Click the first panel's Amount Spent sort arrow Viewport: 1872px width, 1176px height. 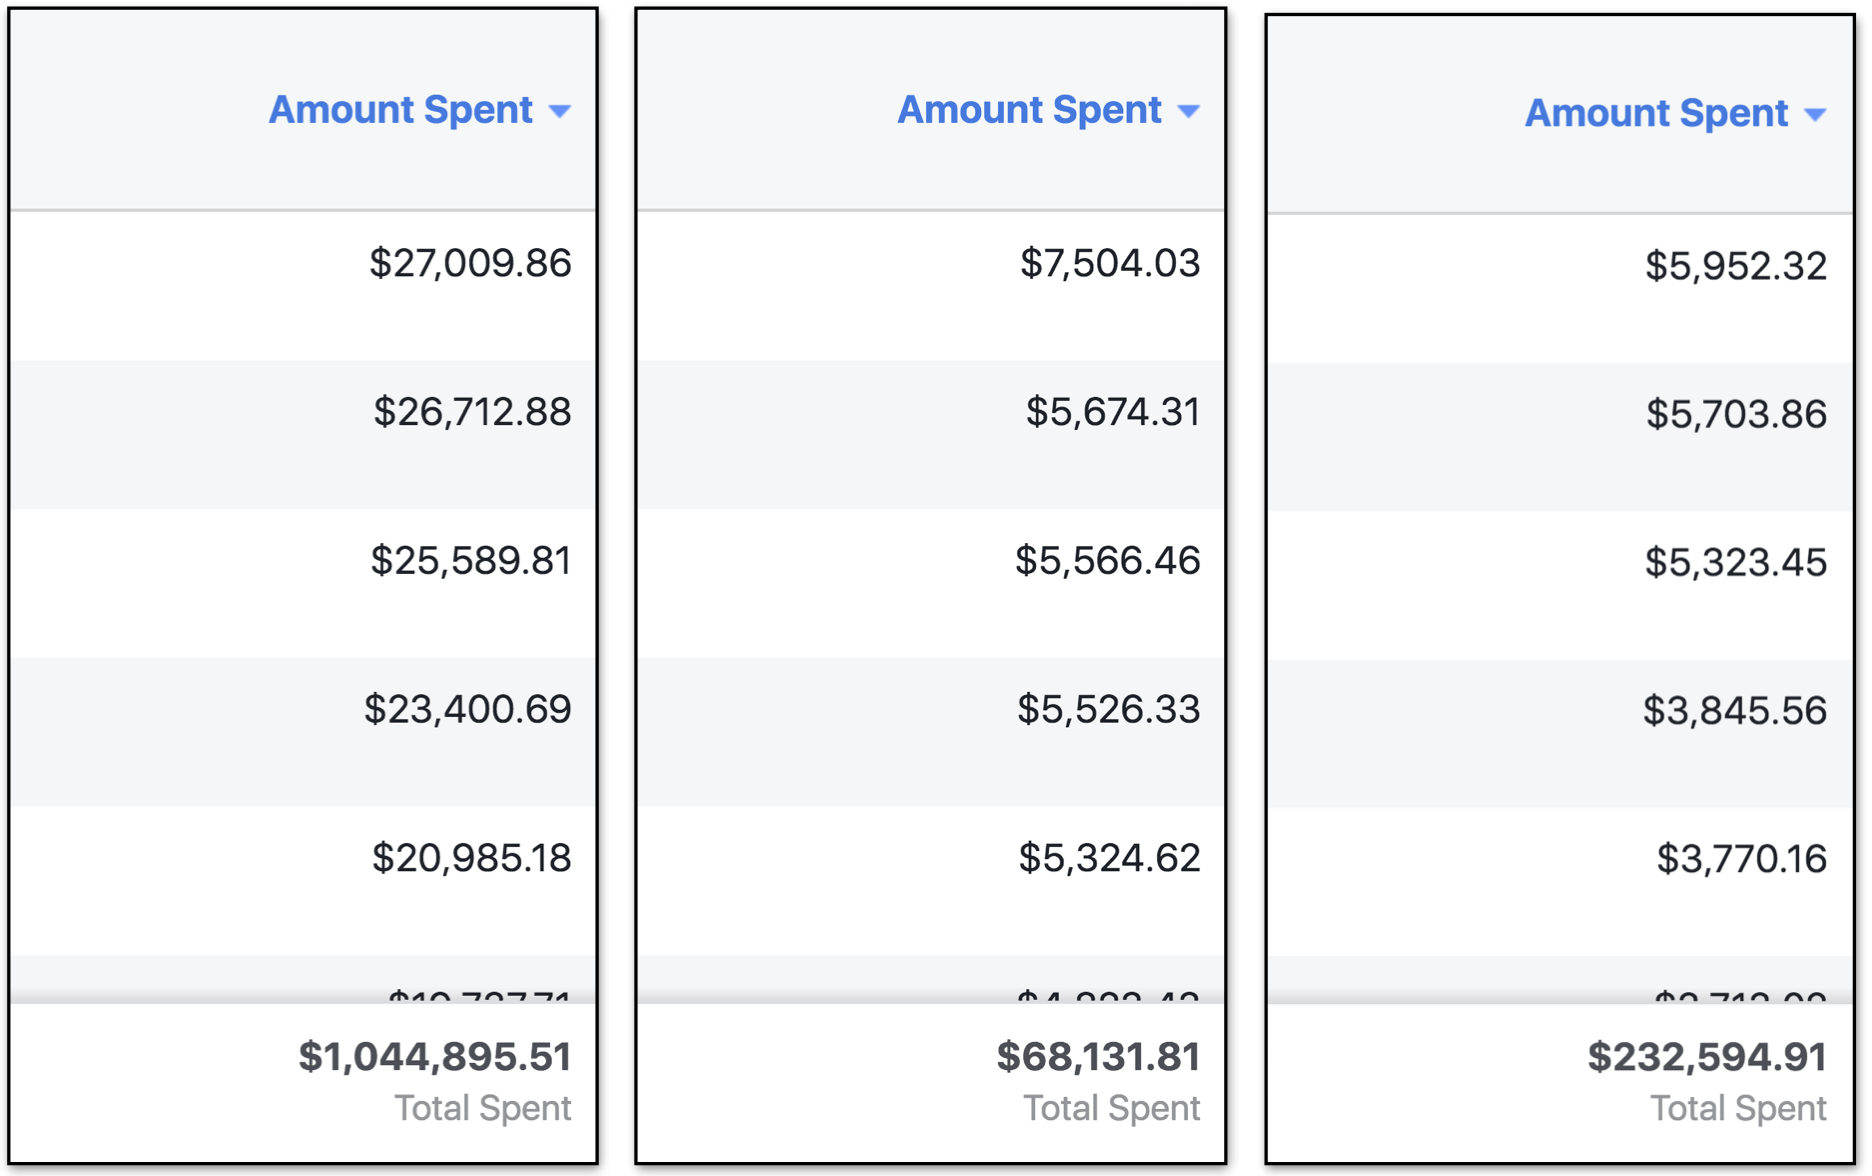click(560, 111)
